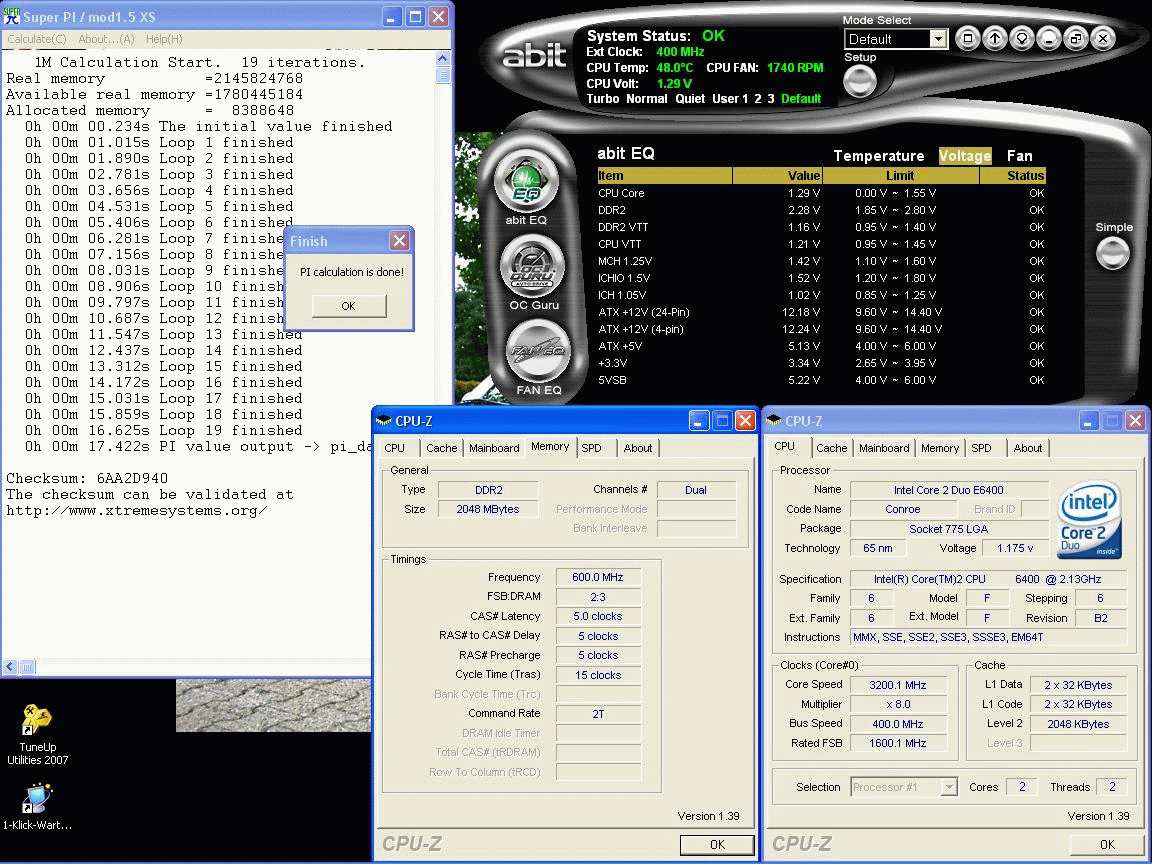Click the Memory CPU-Z window title icon
Viewport: 1152px width, 864px height.
(384, 421)
